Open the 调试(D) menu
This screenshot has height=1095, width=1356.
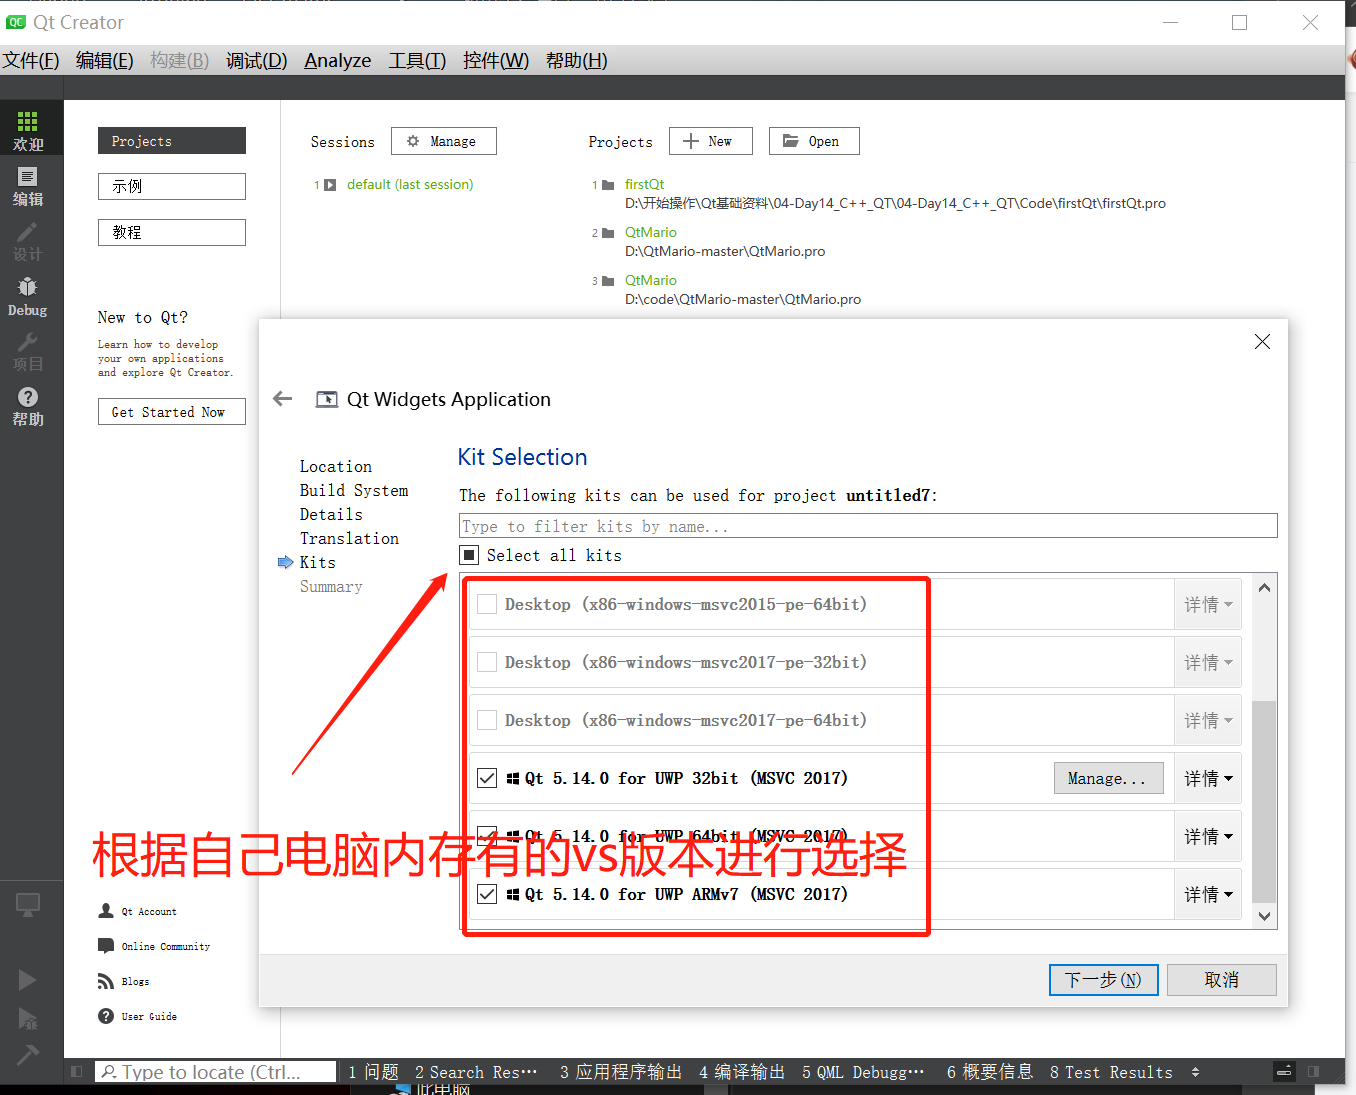point(256,60)
